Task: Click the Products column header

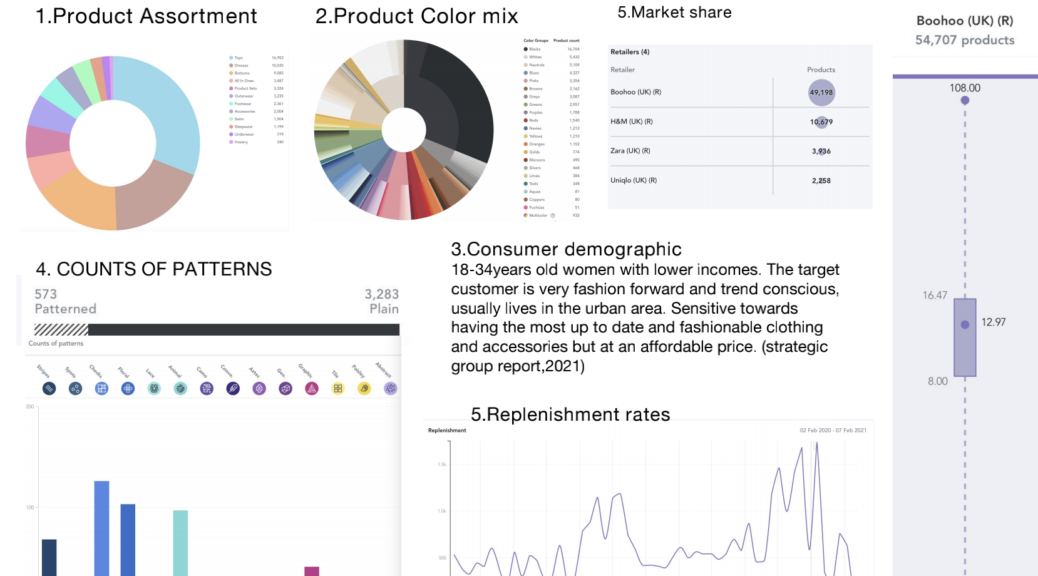Action: [821, 70]
